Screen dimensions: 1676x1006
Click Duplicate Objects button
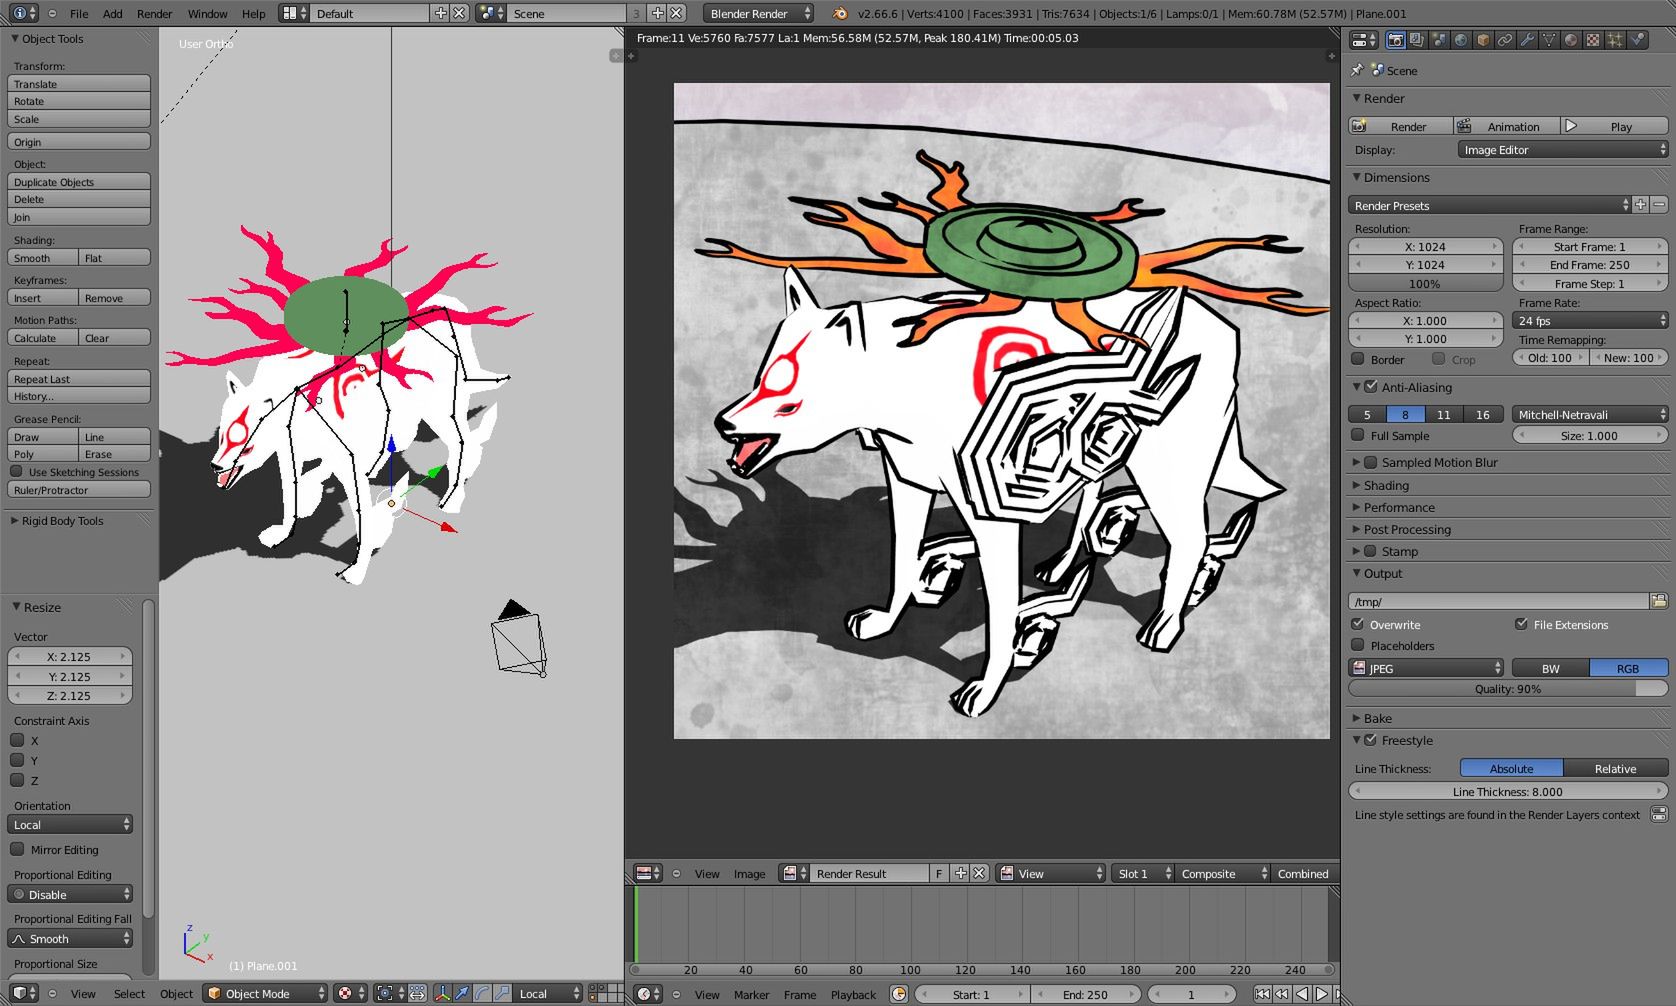click(79, 182)
